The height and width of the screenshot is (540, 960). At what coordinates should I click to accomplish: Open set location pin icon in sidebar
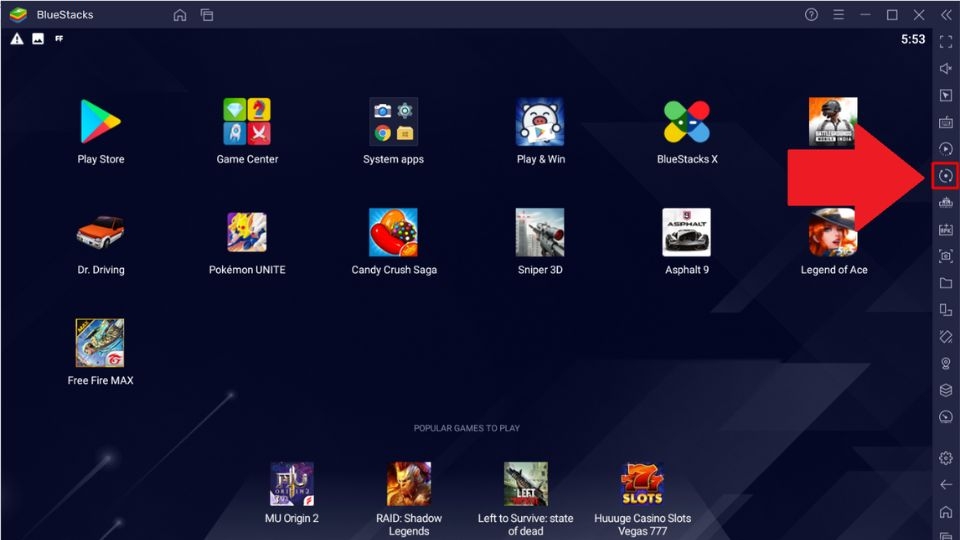point(946,364)
